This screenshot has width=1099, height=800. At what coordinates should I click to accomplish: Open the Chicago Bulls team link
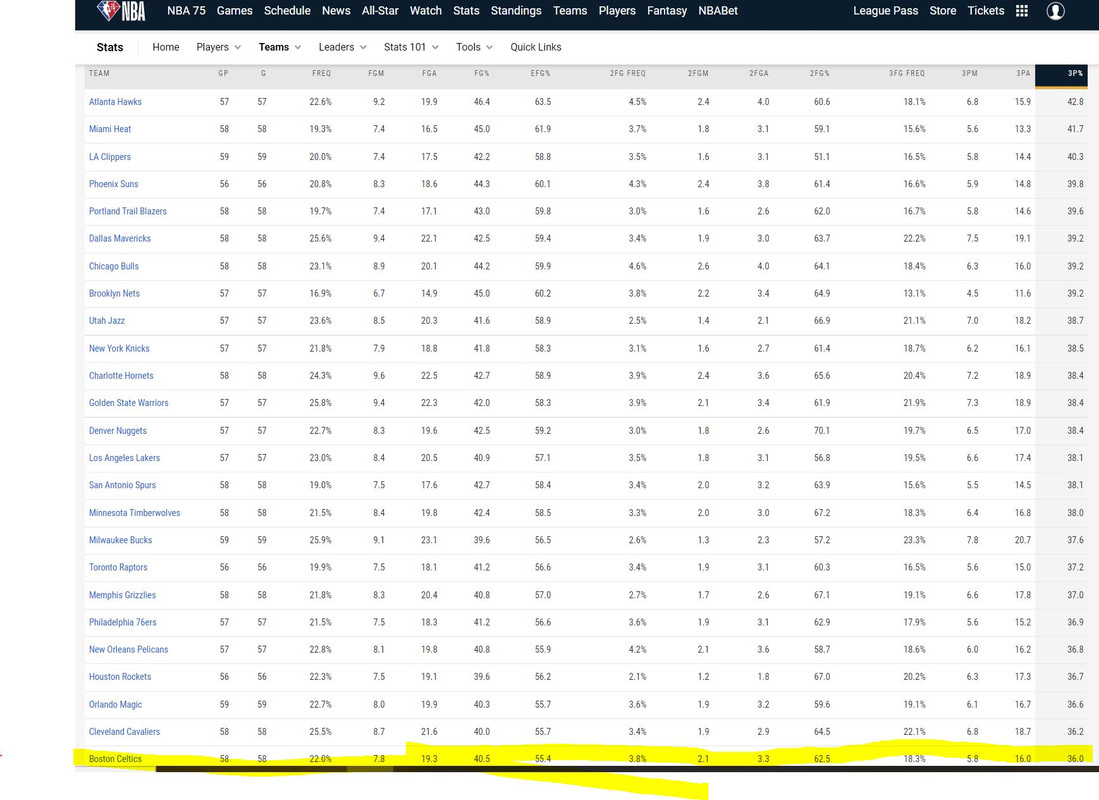114,266
